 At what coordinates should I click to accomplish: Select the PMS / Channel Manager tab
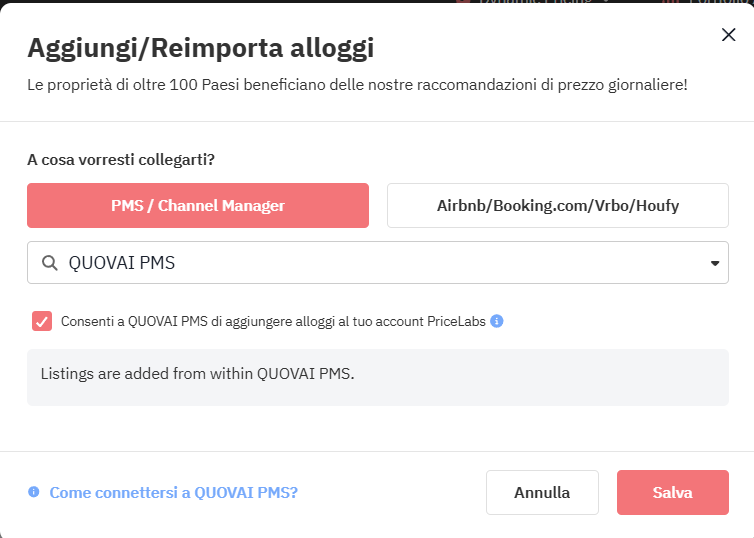click(198, 206)
